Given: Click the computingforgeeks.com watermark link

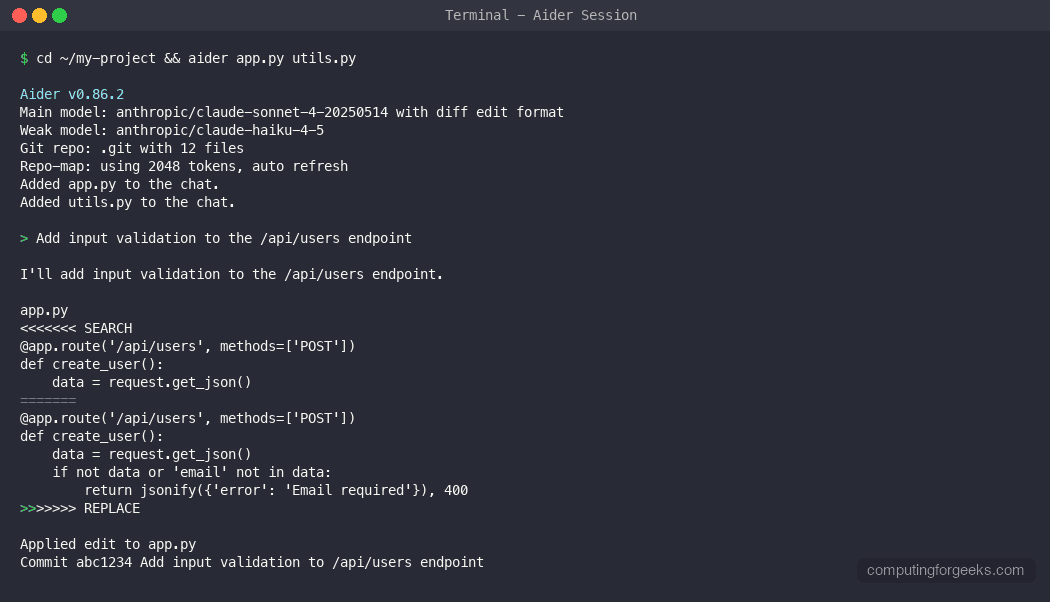Looking at the screenshot, I should click(945, 570).
